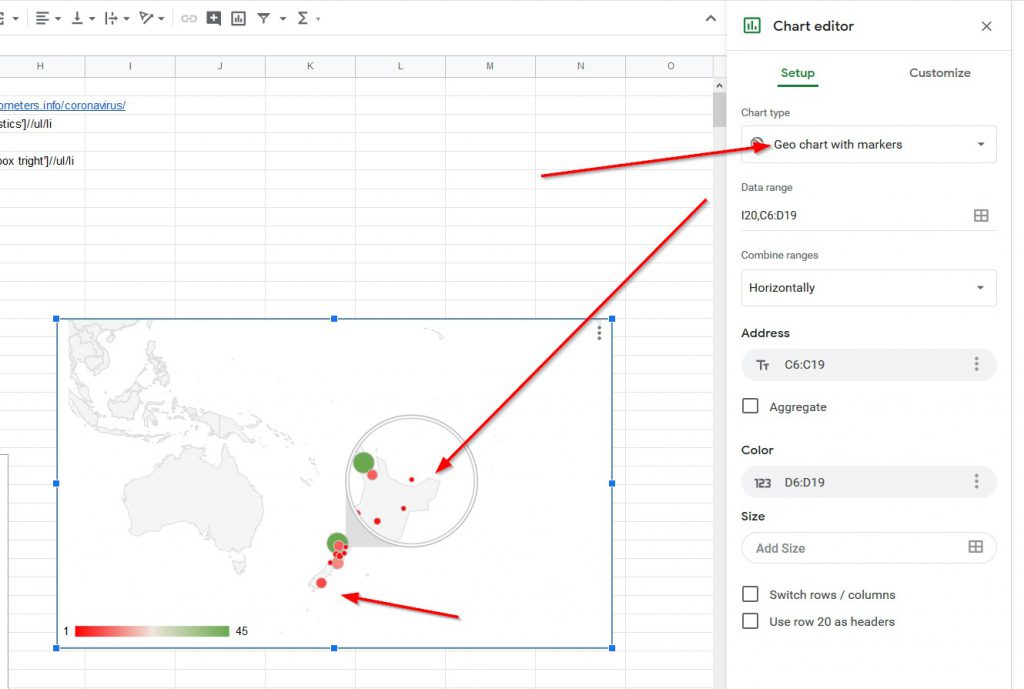Open the Chart type dropdown
Screen dimensions: 1024x689
[868, 144]
